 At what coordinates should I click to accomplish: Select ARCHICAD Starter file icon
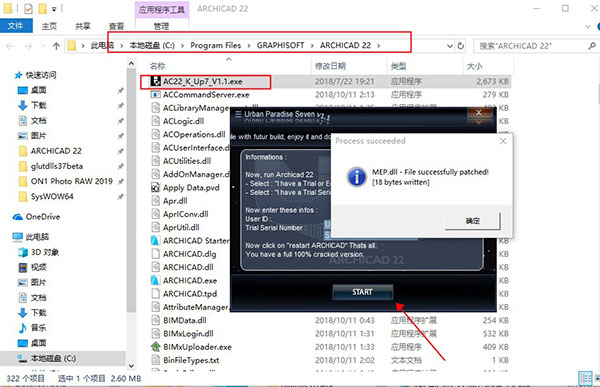tap(155, 240)
